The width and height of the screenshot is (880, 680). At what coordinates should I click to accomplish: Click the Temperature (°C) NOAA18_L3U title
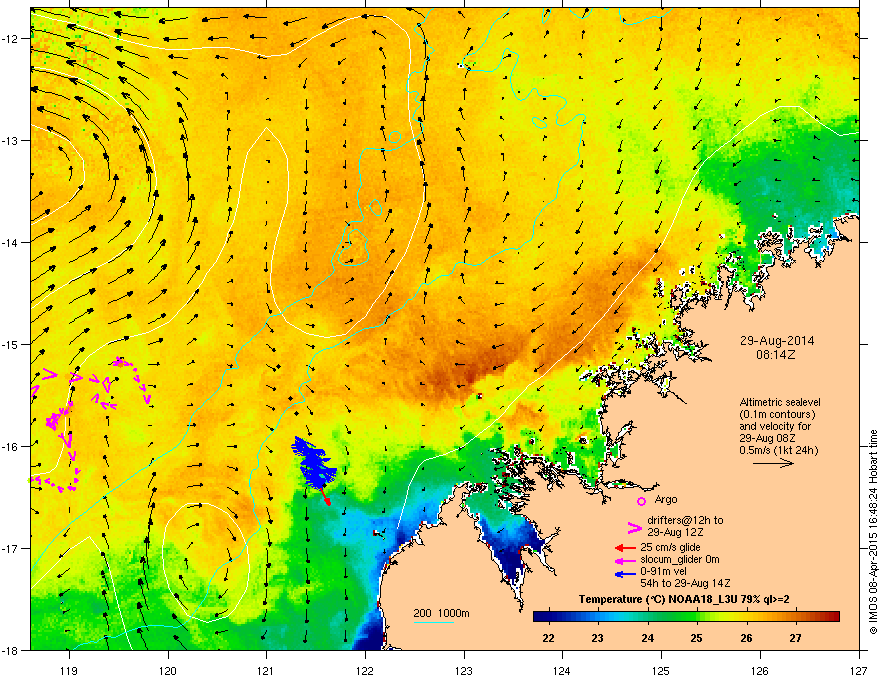(684, 600)
